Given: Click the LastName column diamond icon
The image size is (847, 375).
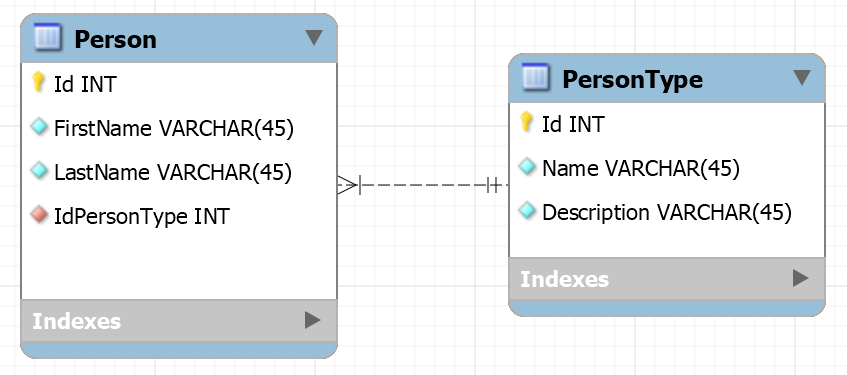Looking at the screenshot, I should [x=39, y=171].
